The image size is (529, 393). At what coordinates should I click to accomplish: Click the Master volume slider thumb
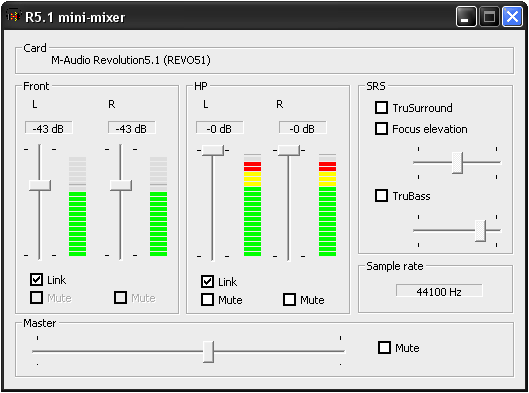pyautogui.click(x=208, y=352)
